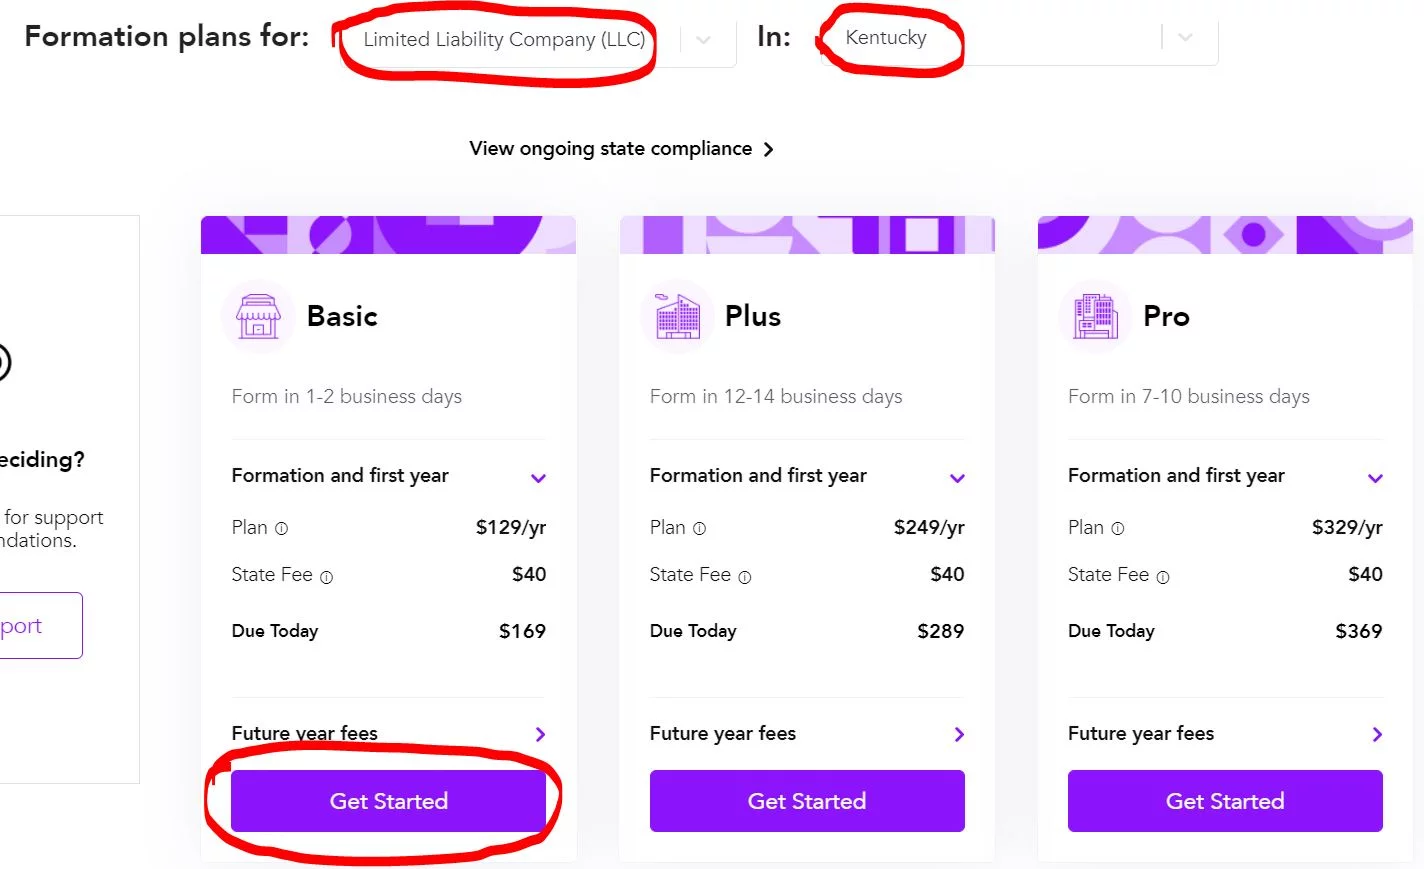The height and width of the screenshot is (869, 1424).
Task: Click info icon beside Pro Plan price
Action: click(1117, 528)
